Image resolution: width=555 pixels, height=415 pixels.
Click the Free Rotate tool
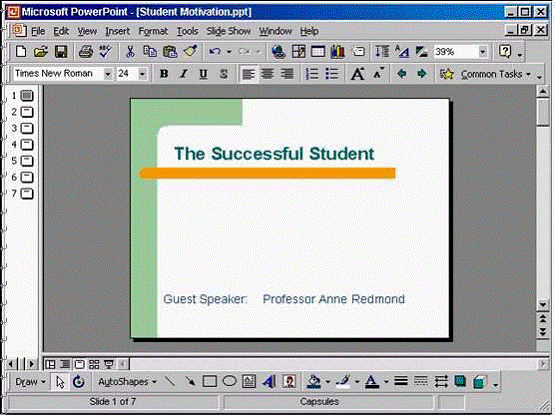pyautogui.click(x=79, y=382)
